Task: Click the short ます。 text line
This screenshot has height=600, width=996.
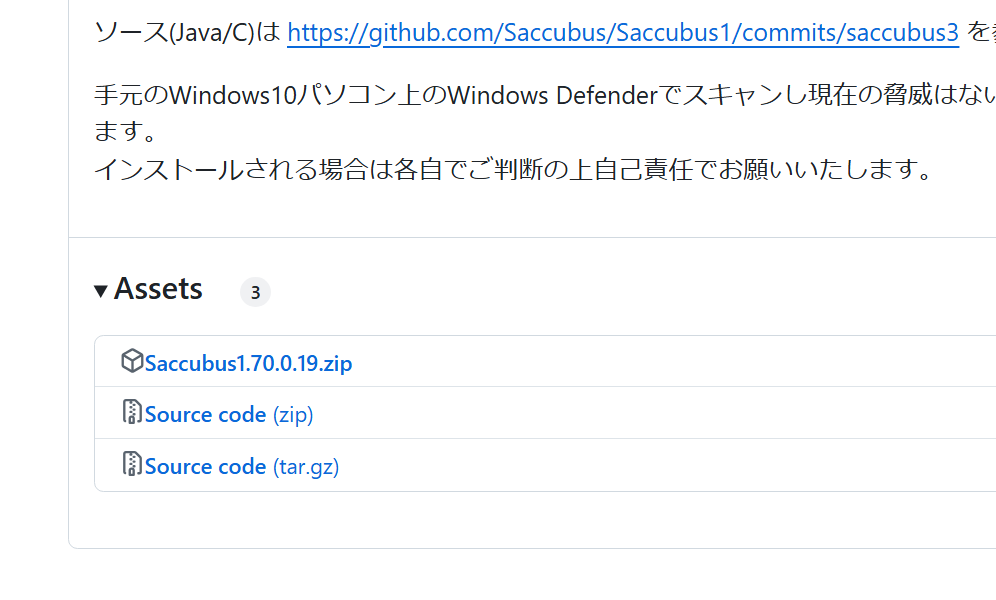Action: tap(126, 132)
